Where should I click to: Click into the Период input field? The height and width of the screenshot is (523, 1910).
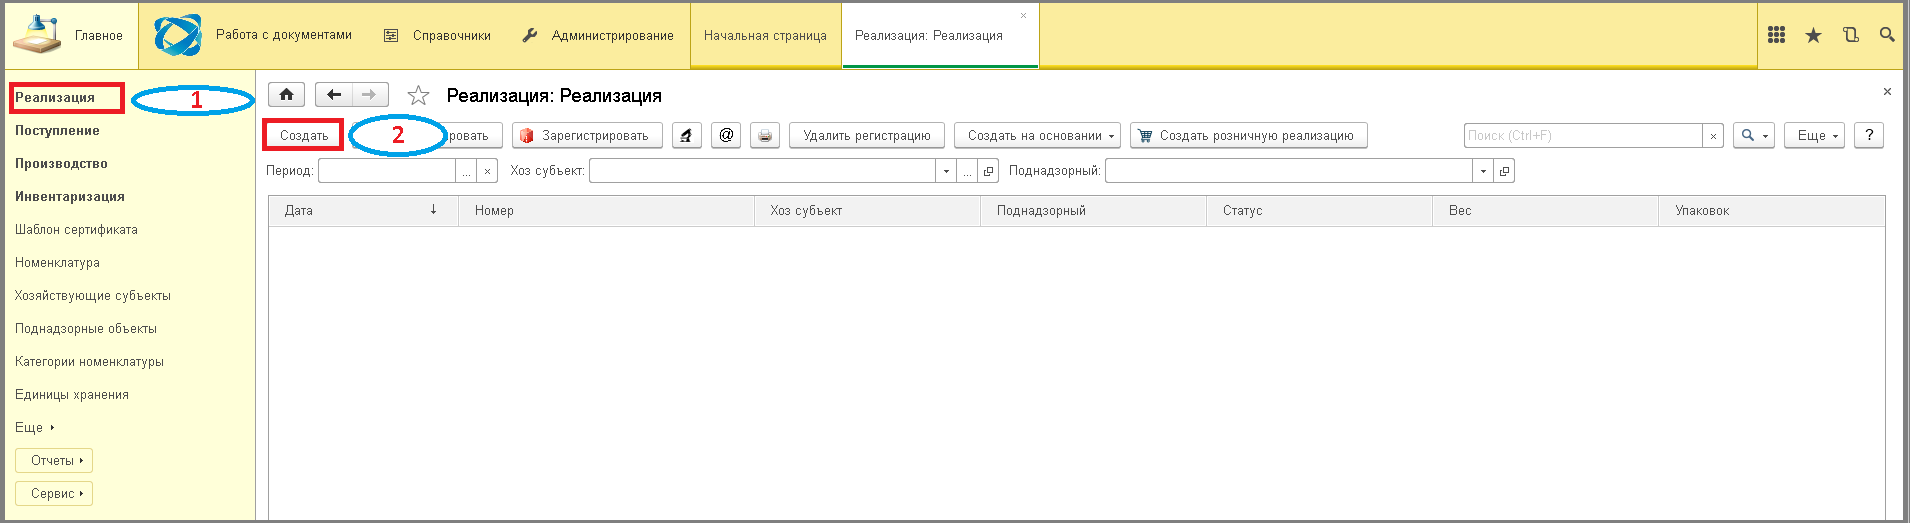point(387,171)
